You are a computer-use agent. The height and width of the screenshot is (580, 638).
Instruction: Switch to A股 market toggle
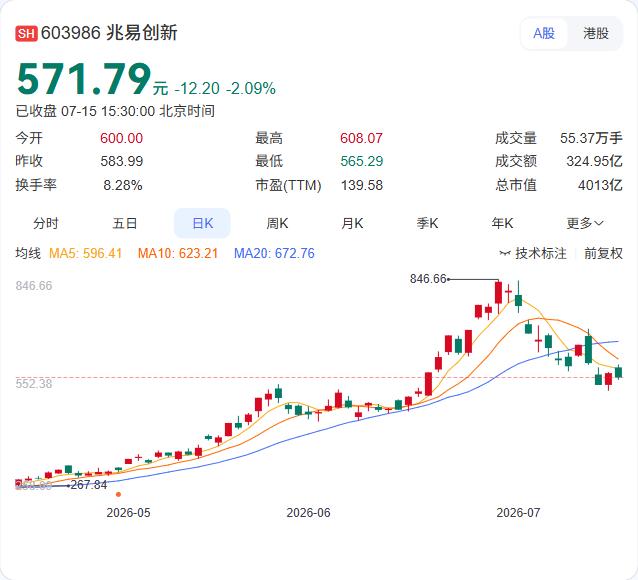544,33
